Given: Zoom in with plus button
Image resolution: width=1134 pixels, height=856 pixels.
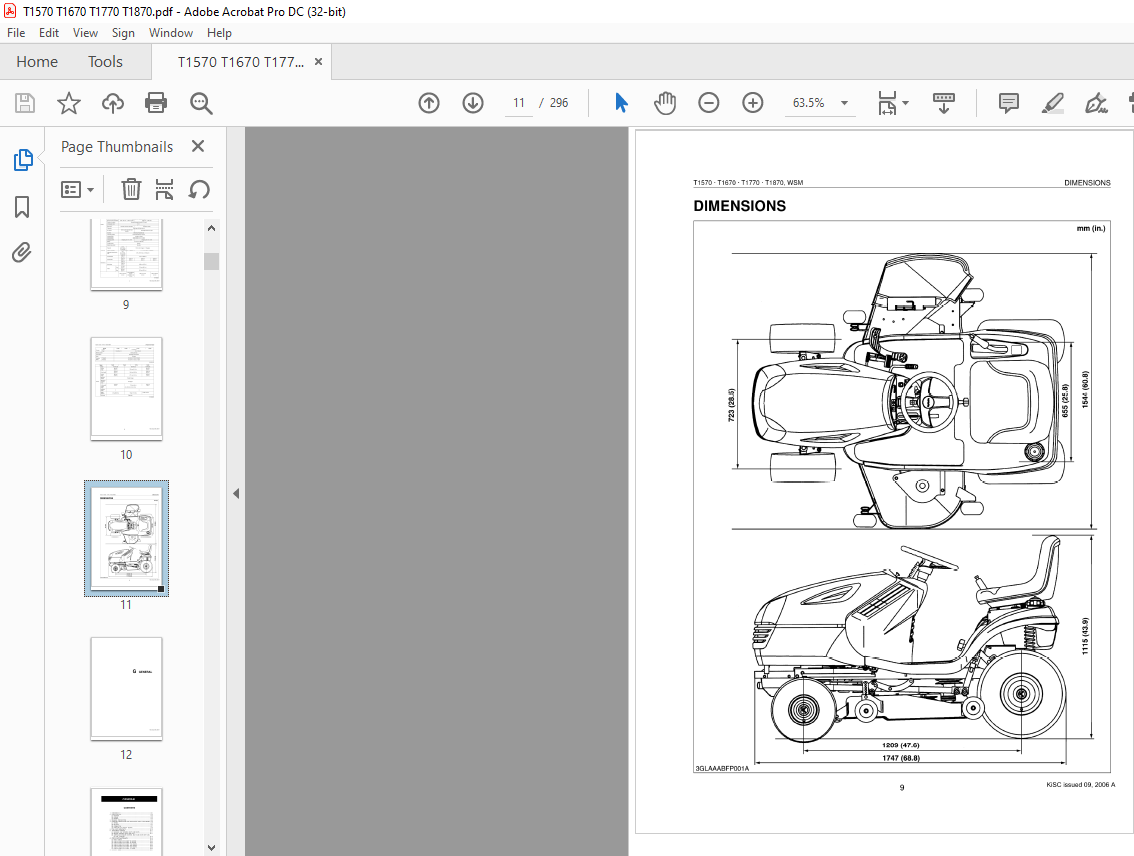Looking at the screenshot, I should click(x=753, y=103).
